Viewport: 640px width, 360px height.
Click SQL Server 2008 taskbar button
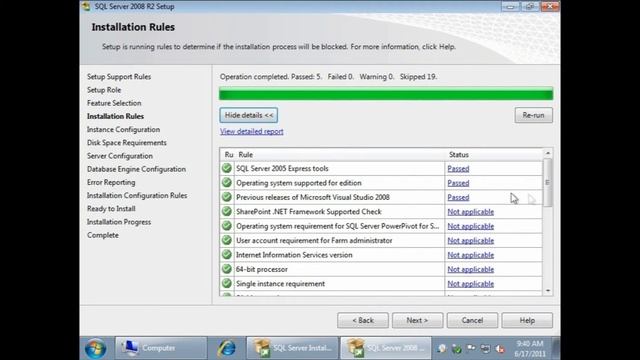(x=386, y=348)
